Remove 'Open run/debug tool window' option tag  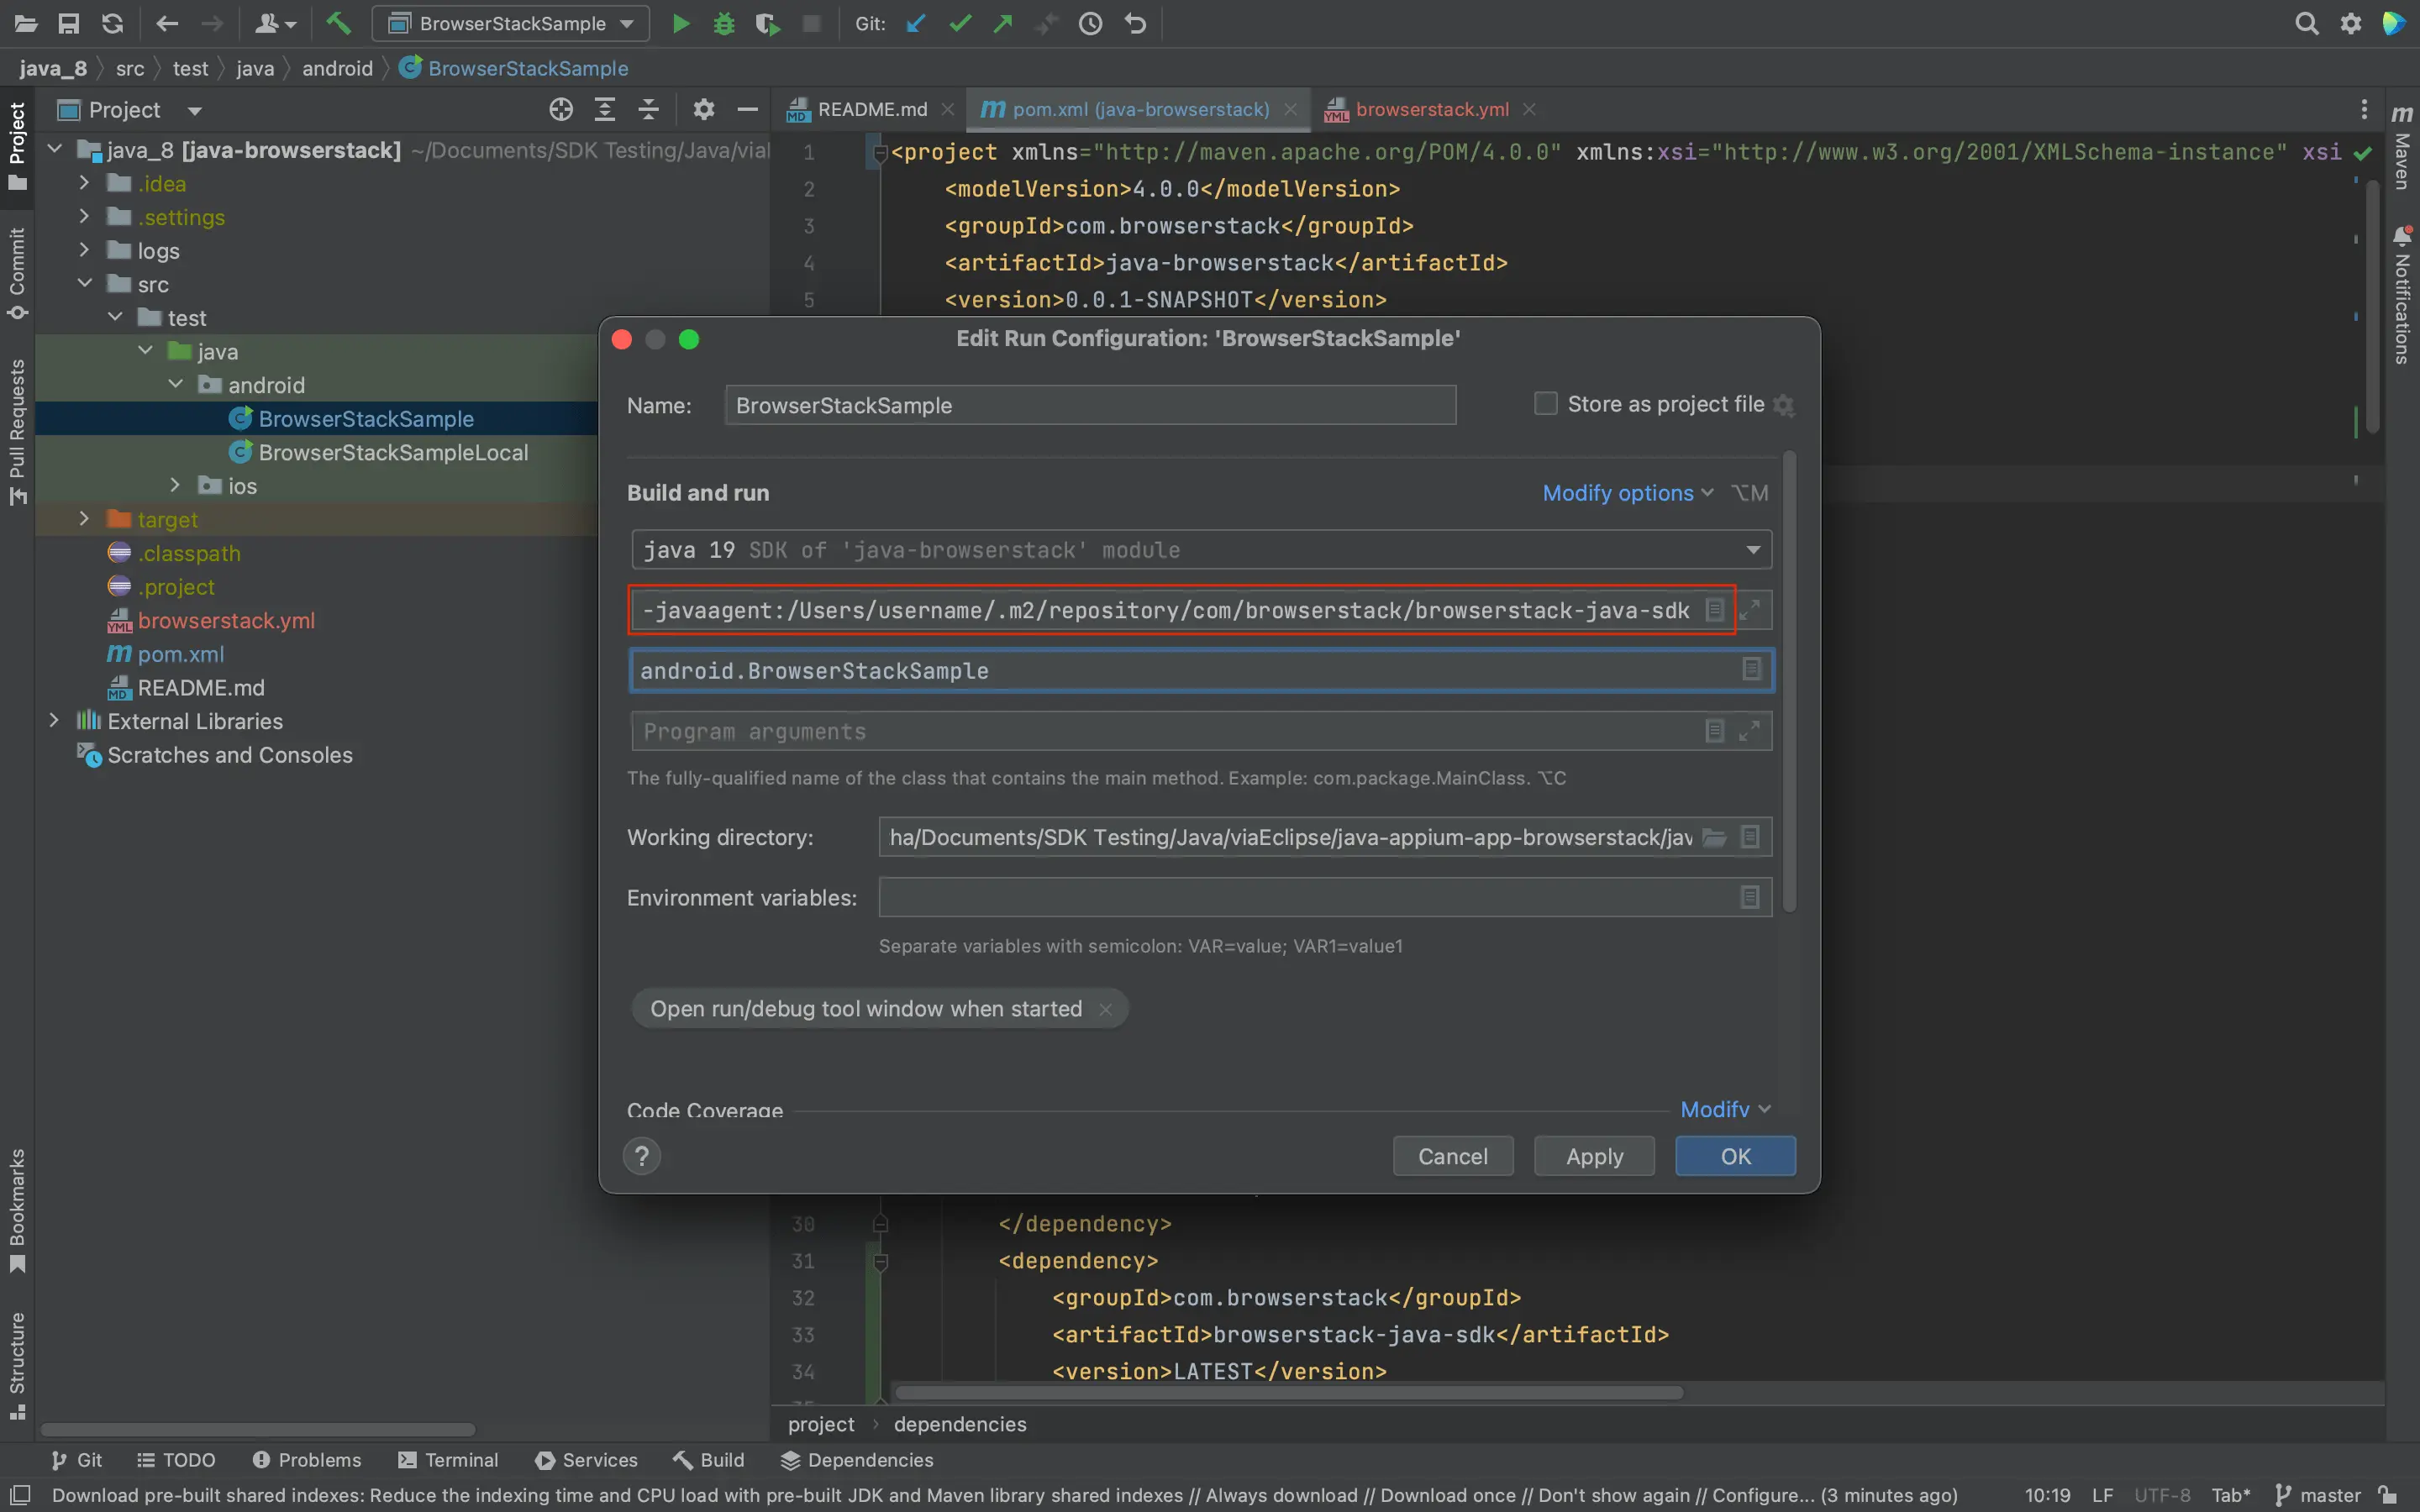tap(1105, 1009)
